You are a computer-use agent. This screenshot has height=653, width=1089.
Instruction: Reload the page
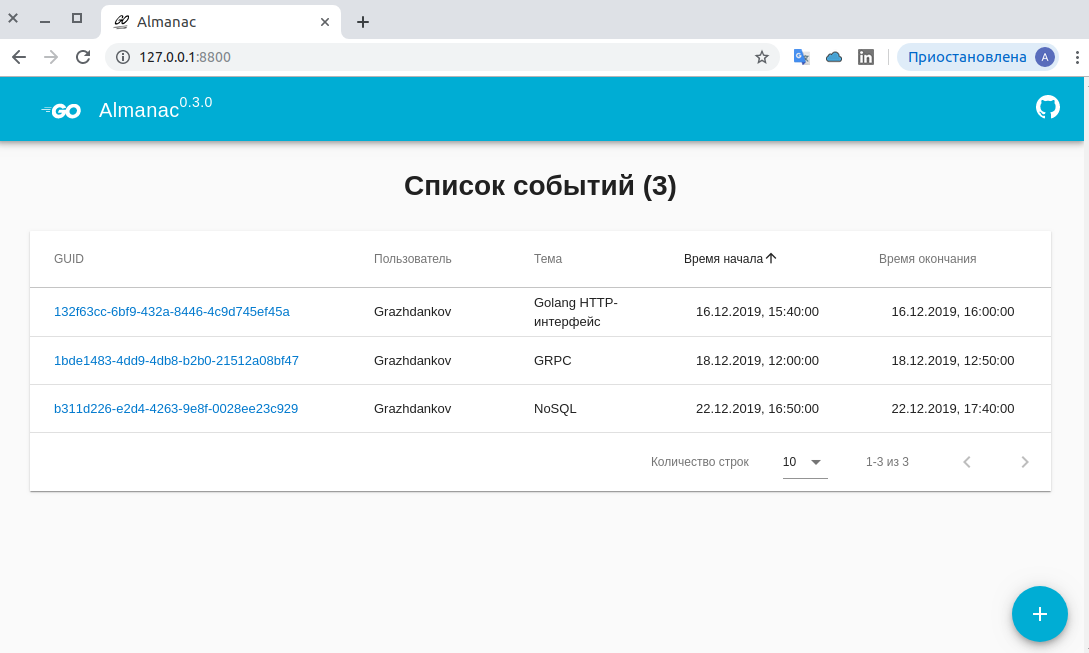pyautogui.click(x=83, y=57)
